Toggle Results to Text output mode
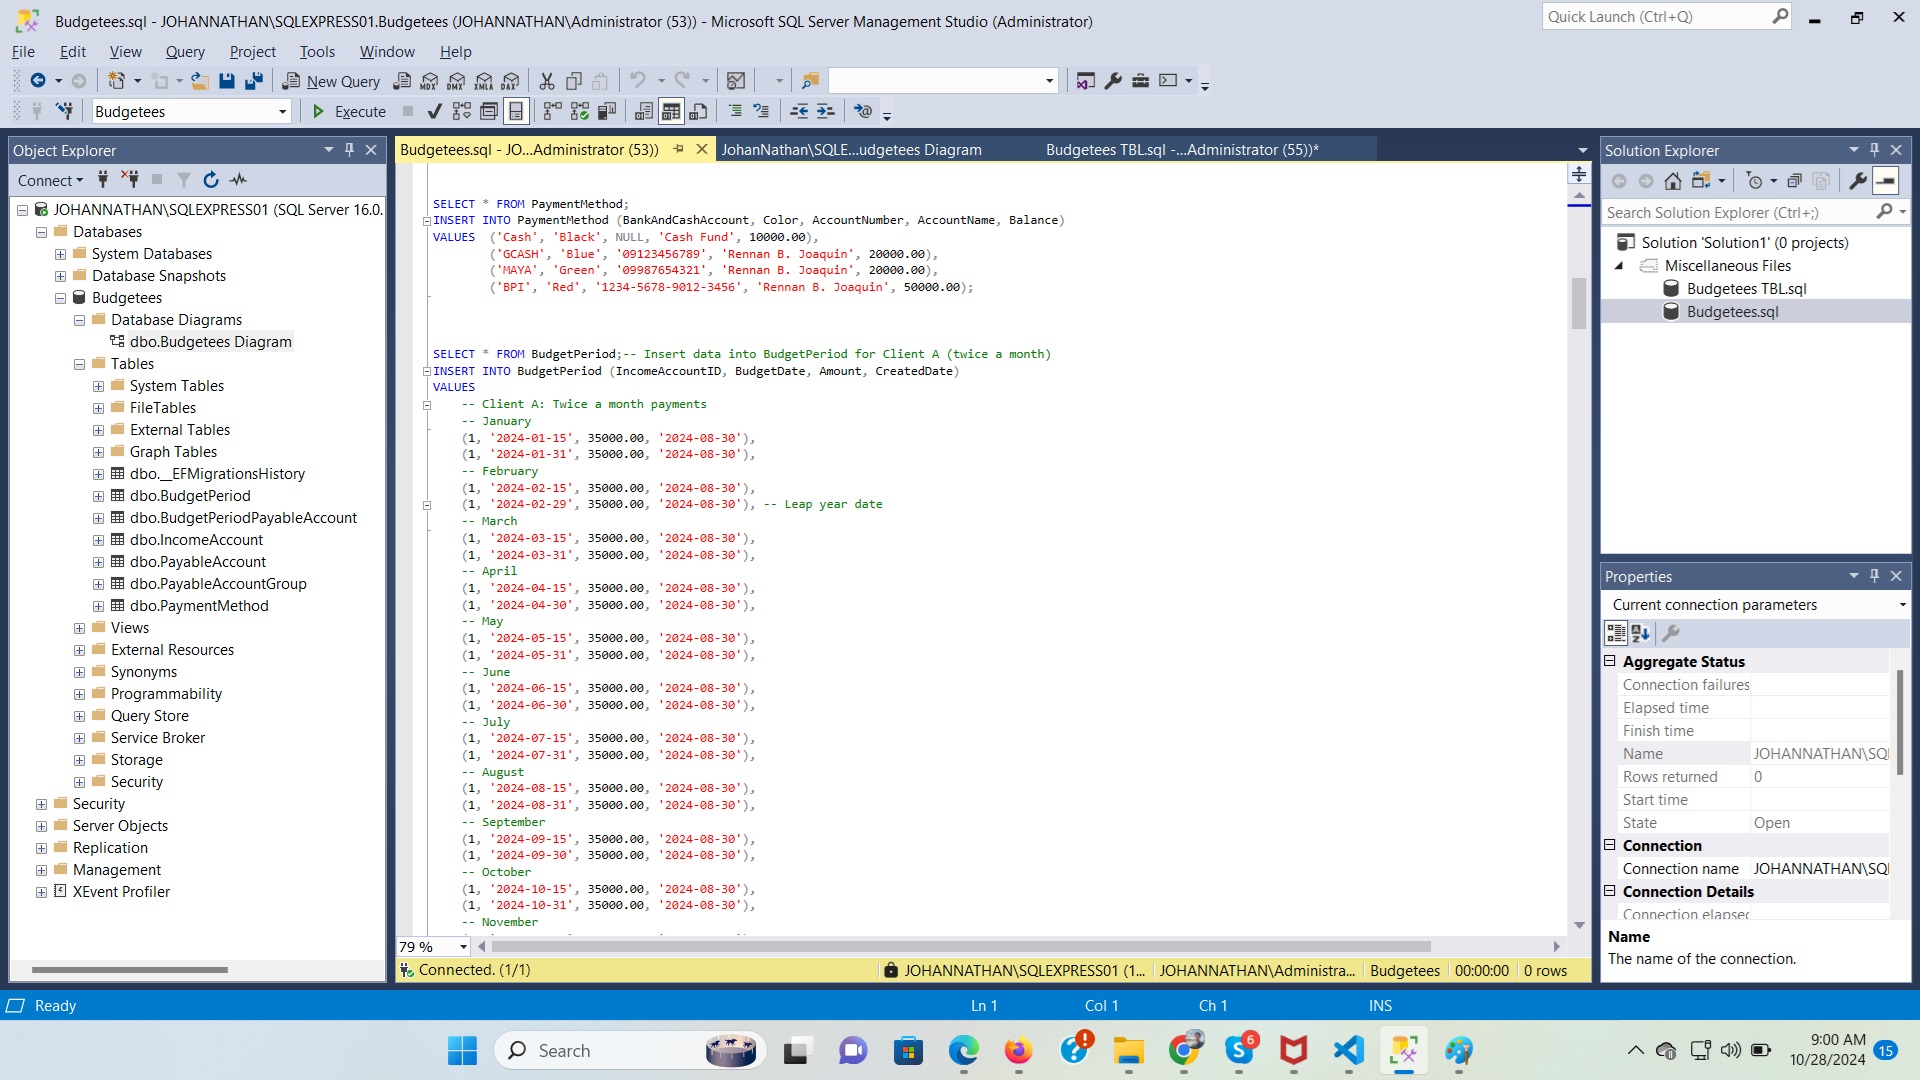Viewport: 1920px width, 1080px height. pos(644,111)
